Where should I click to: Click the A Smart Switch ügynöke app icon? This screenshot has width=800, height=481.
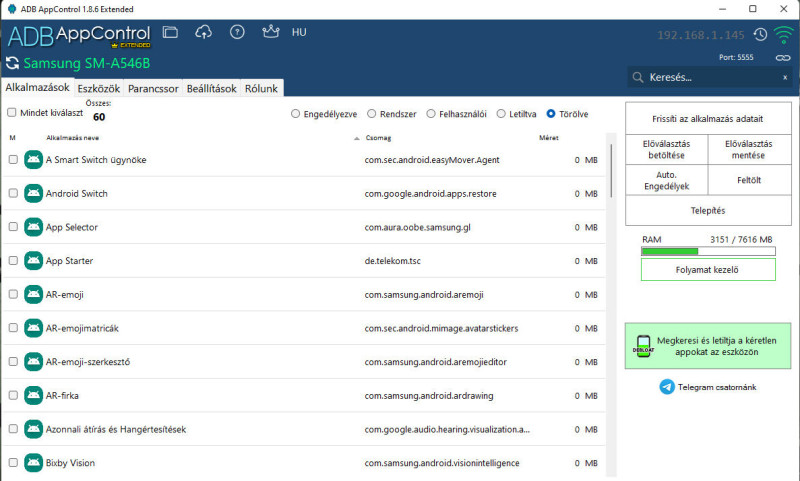tap(34, 160)
